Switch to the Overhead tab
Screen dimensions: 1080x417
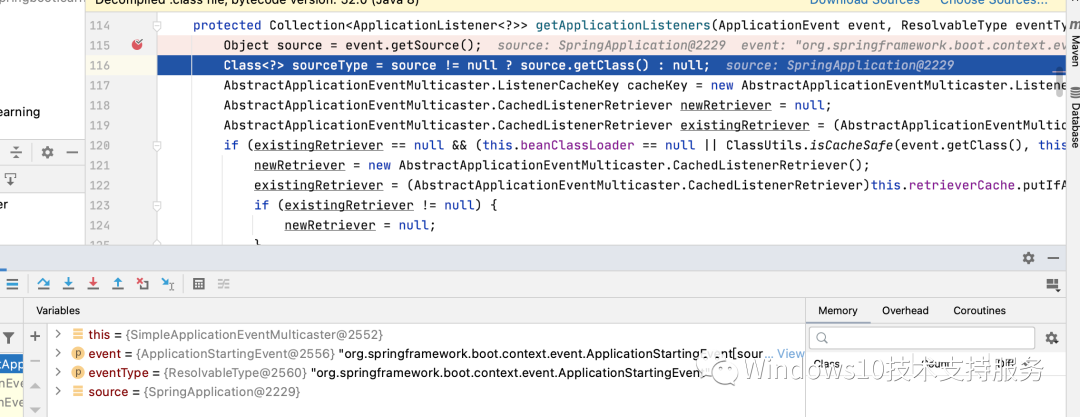[x=905, y=310]
